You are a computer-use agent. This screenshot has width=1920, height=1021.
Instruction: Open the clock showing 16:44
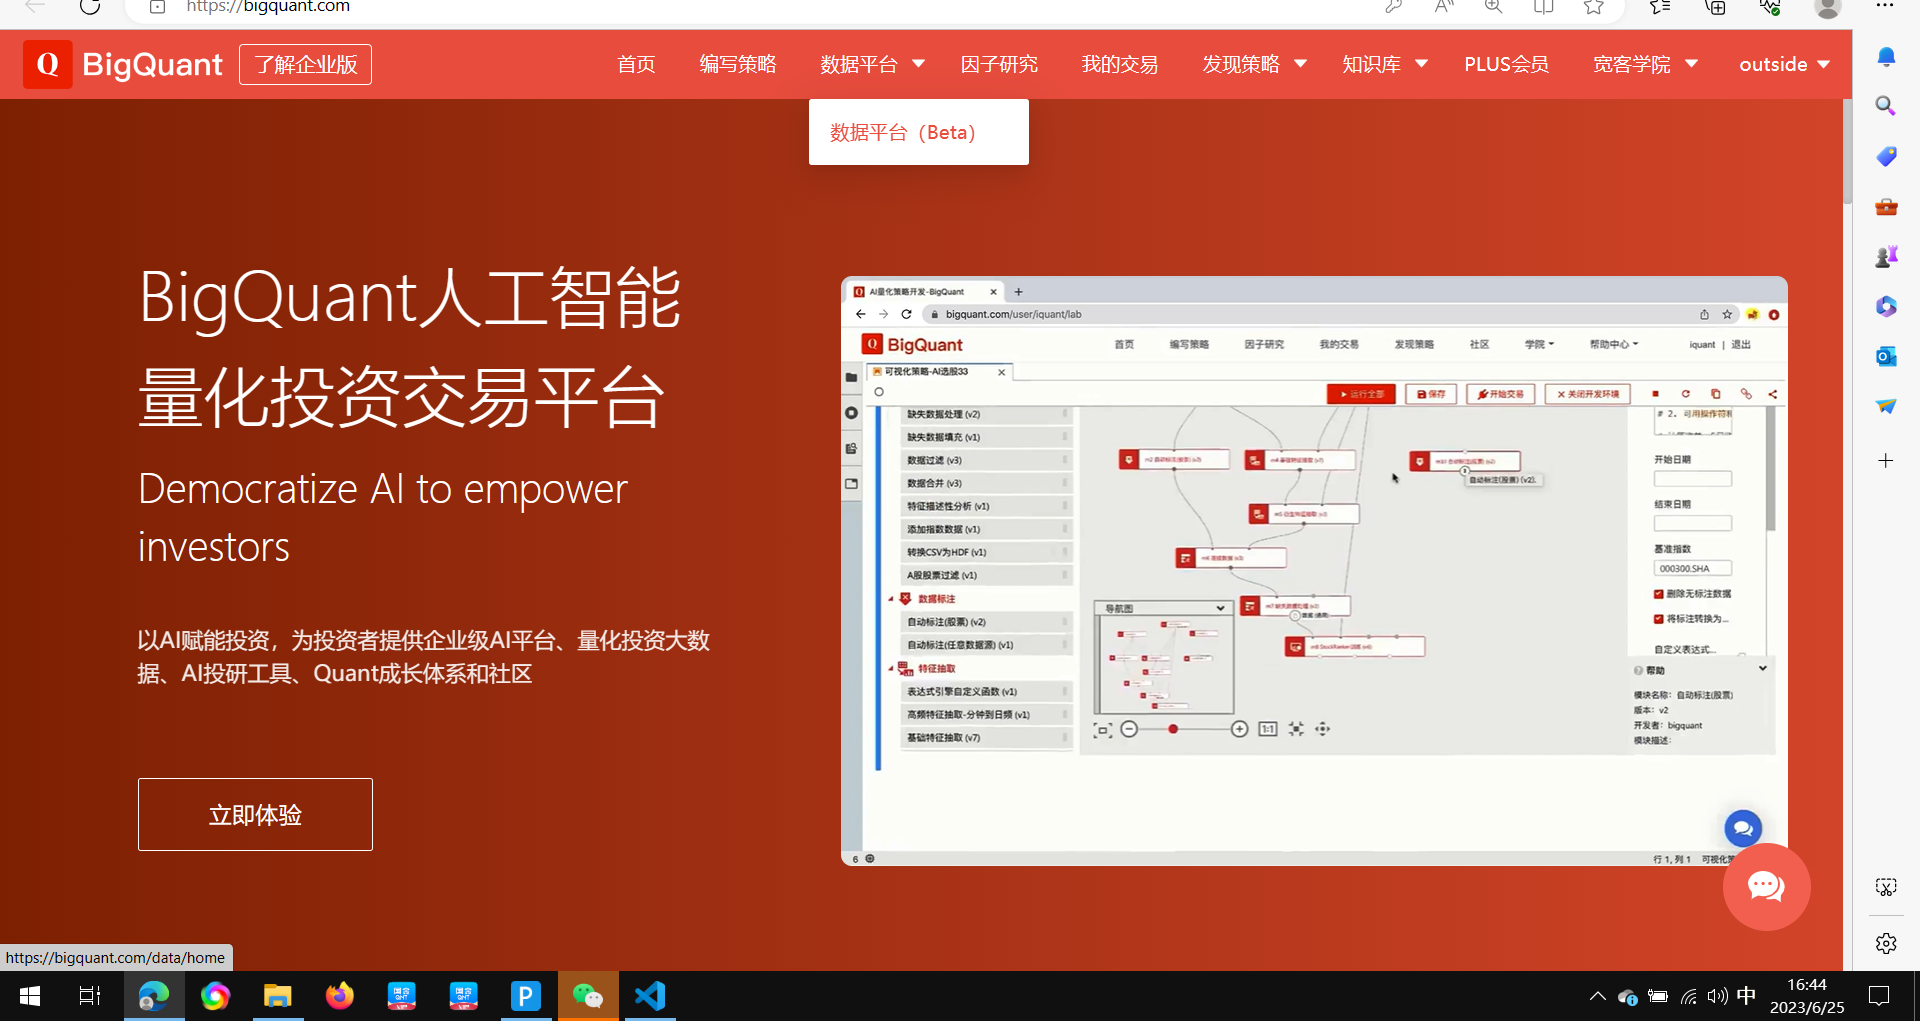pyautogui.click(x=1807, y=996)
